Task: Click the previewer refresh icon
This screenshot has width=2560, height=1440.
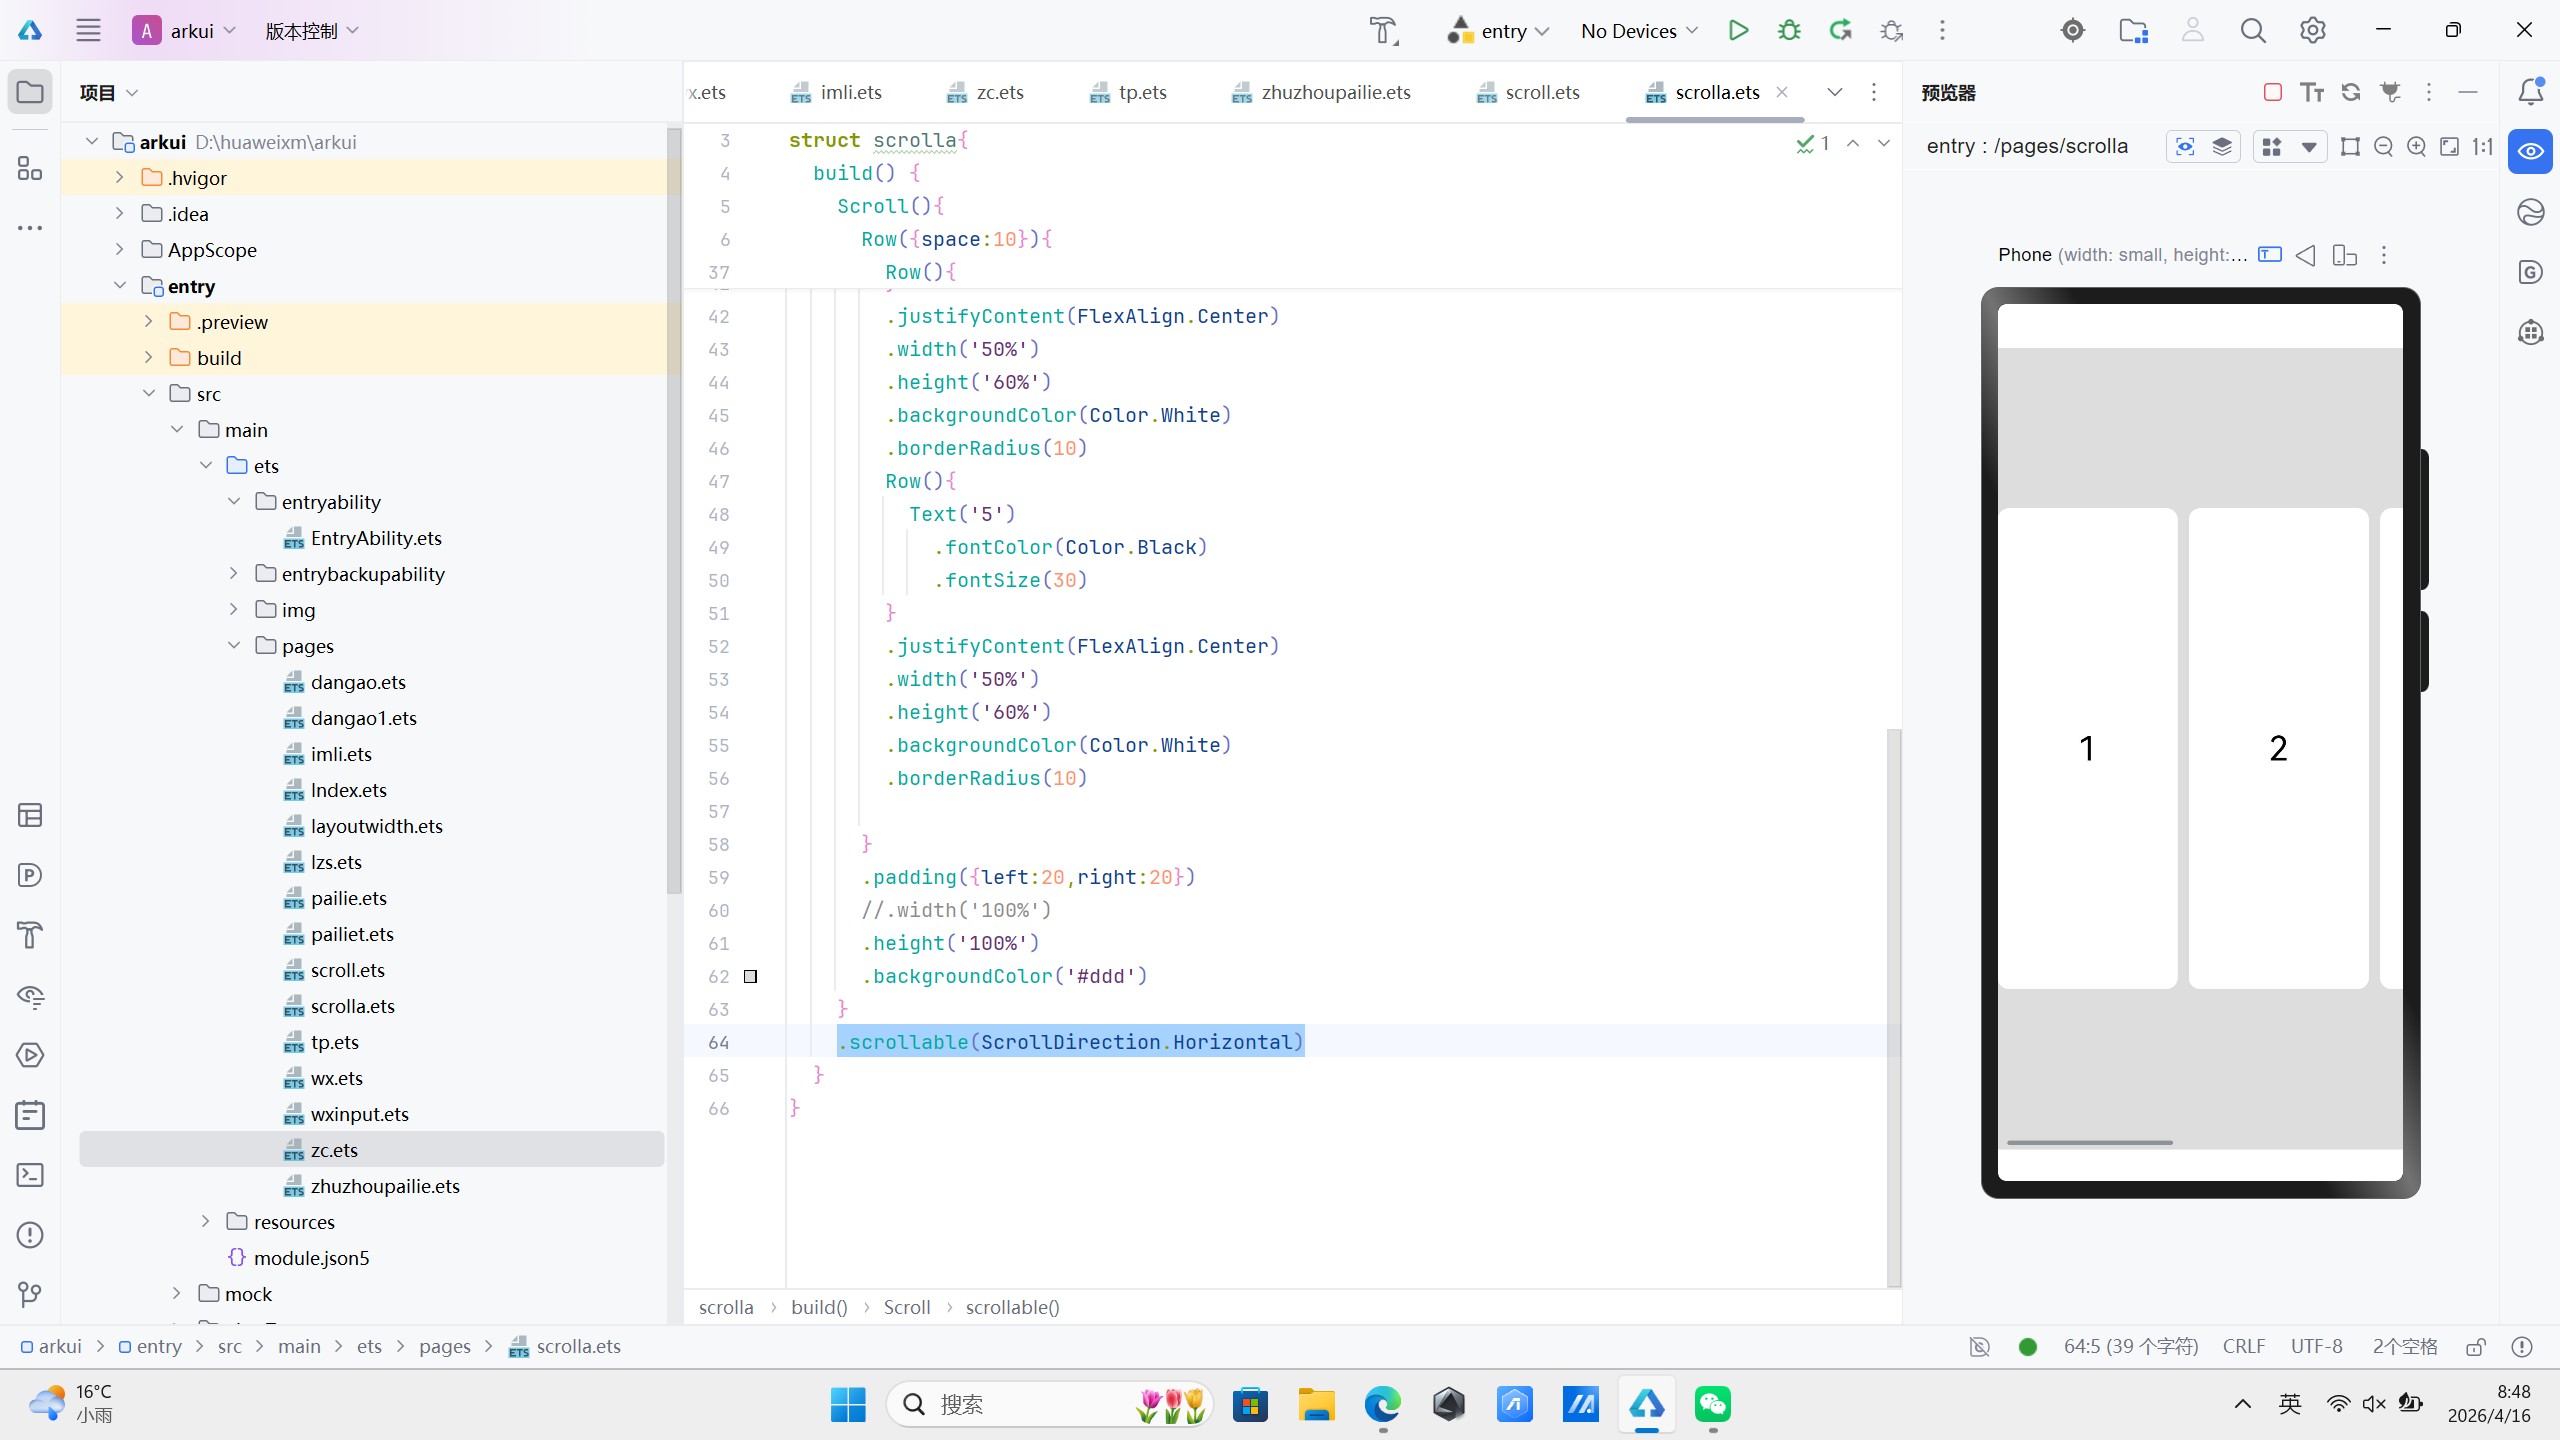Action: pos(2351,92)
